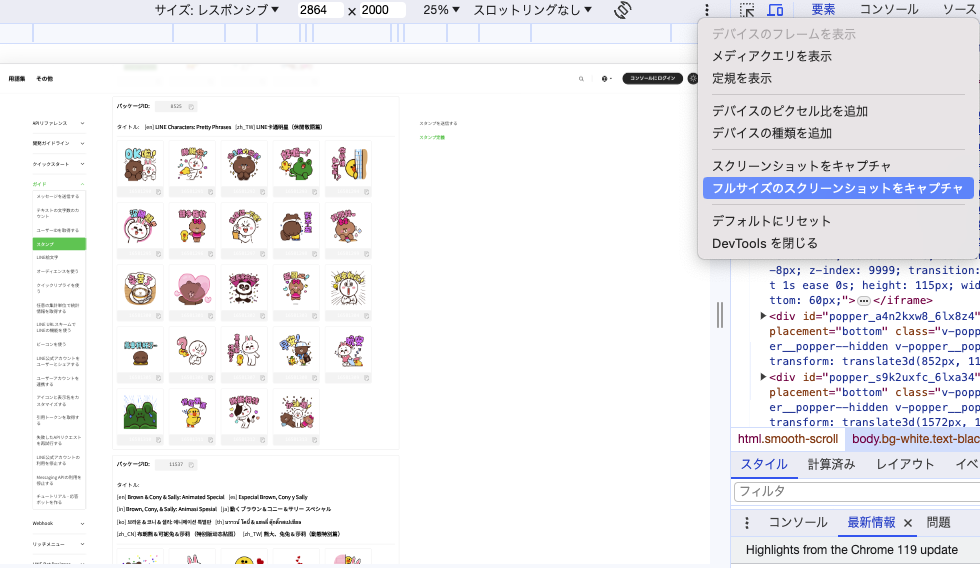Image resolution: width=980 pixels, height=568 pixels.
Task: Click copy icon under the green frog and Sally sticker
Action: (314, 192)
